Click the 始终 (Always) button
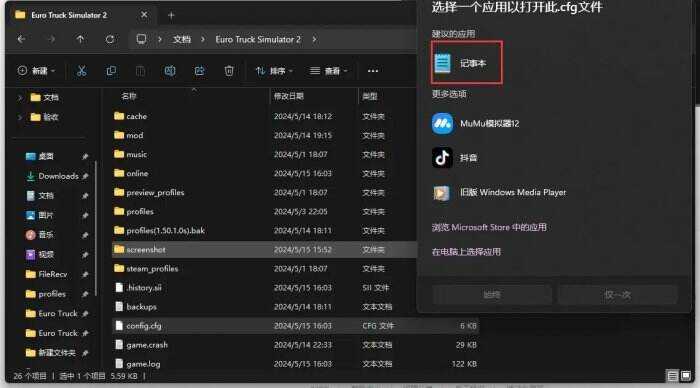The image size is (700, 388). click(492, 295)
